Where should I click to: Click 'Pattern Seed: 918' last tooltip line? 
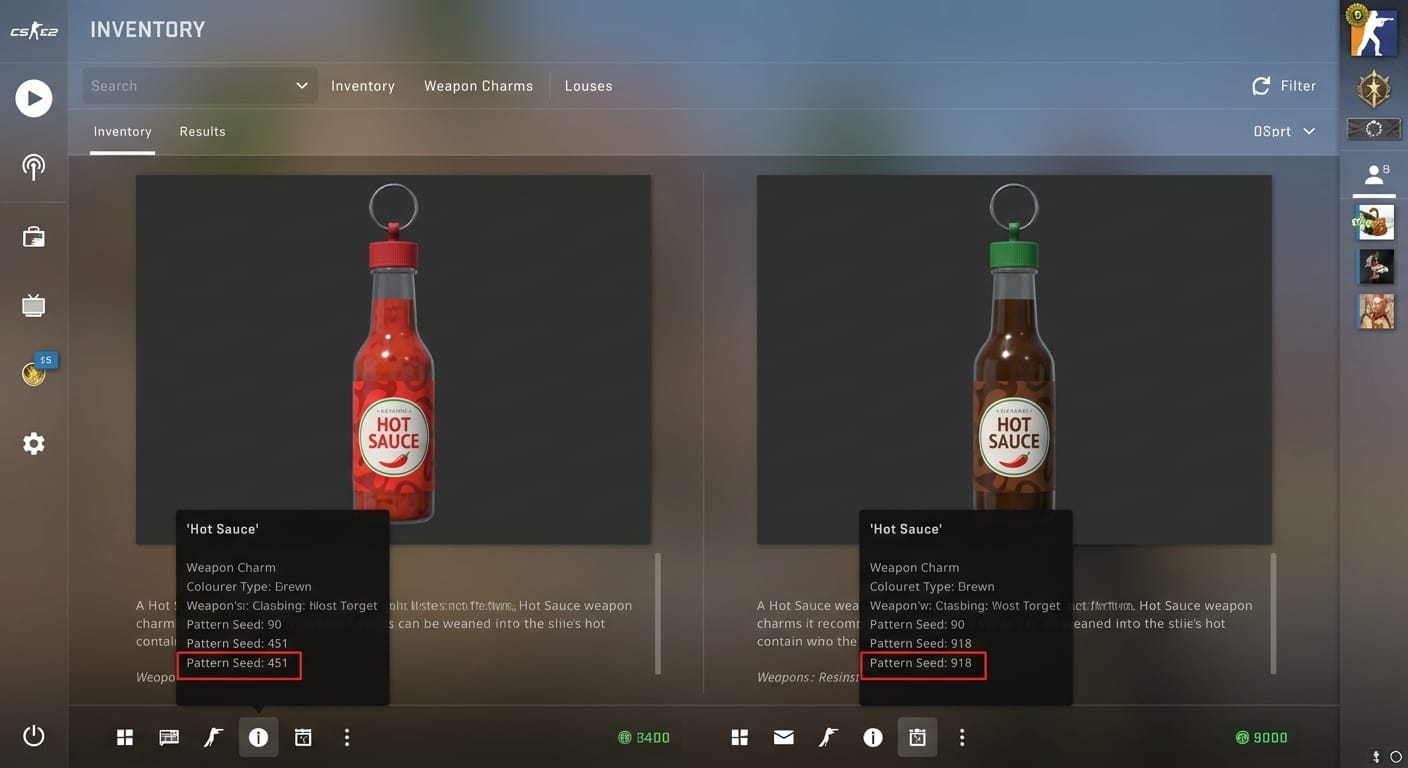(x=920, y=663)
